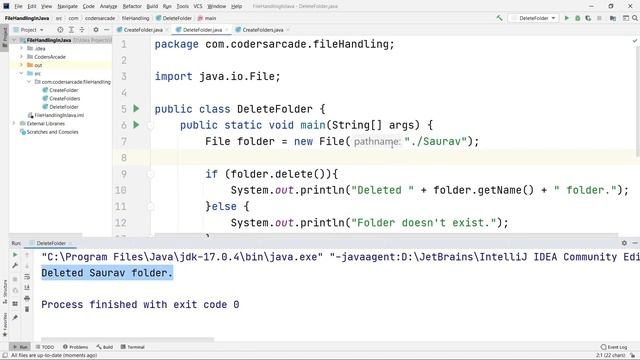Image resolution: width=640 pixels, height=360 pixels.
Task: Open the Build menu
Action: tap(152, 6)
